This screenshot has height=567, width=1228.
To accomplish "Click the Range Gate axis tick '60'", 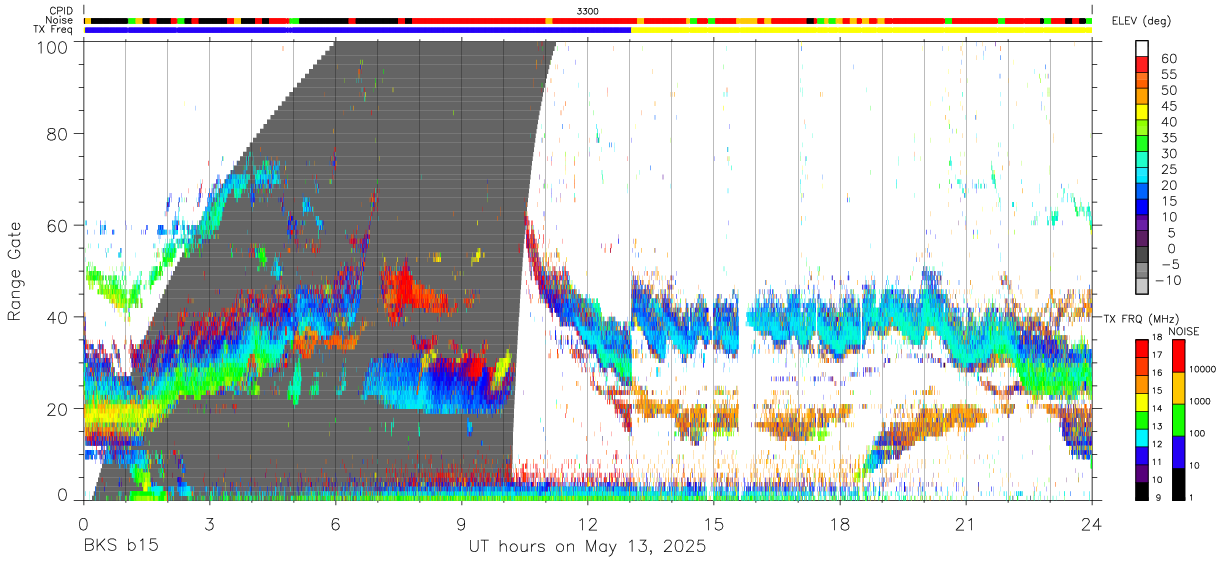I will click(59, 225).
